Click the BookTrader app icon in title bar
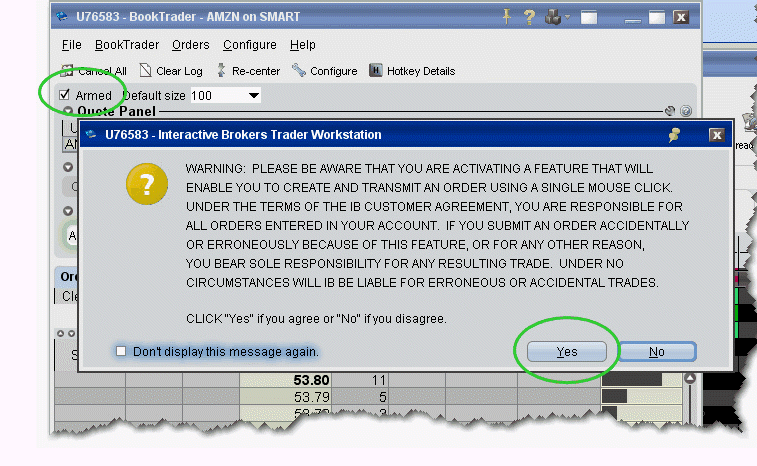 pyautogui.click(x=62, y=16)
